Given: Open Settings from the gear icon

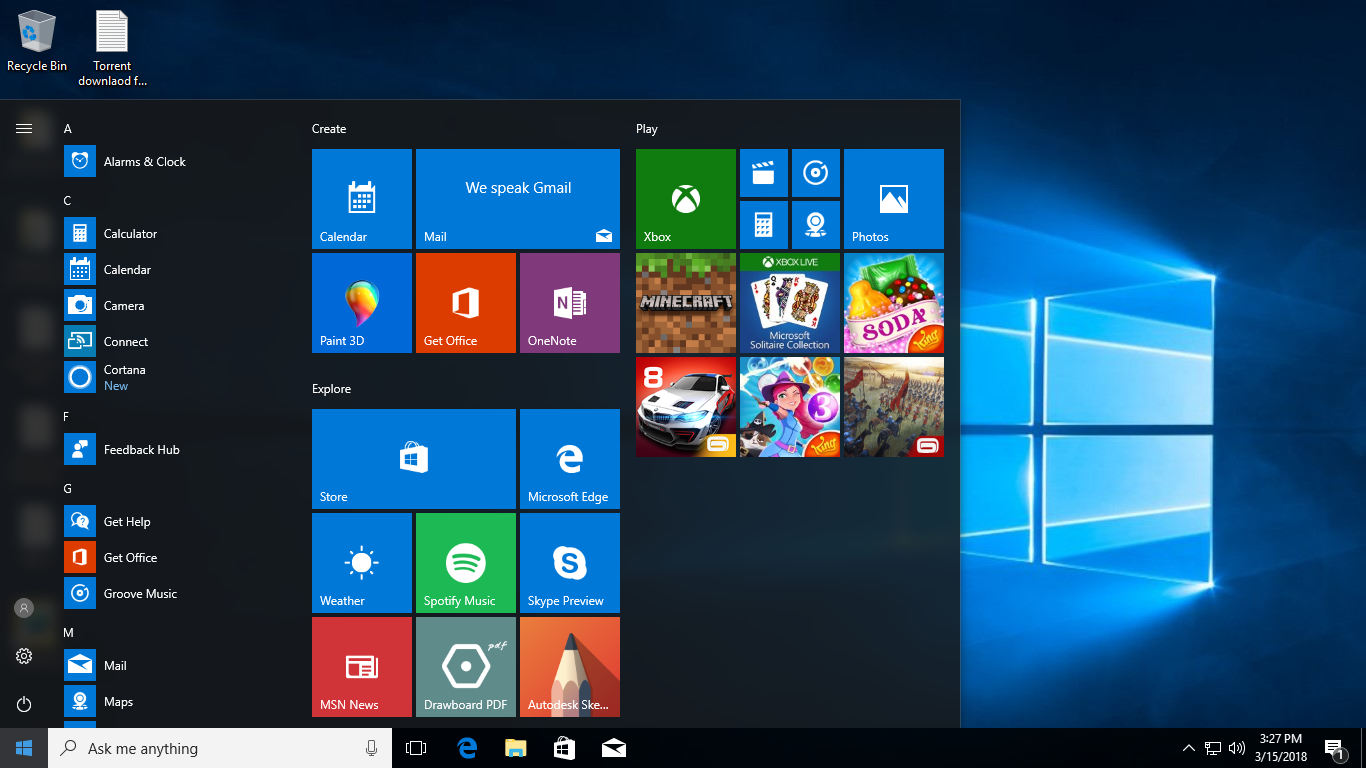Looking at the screenshot, I should click(x=24, y=656).
